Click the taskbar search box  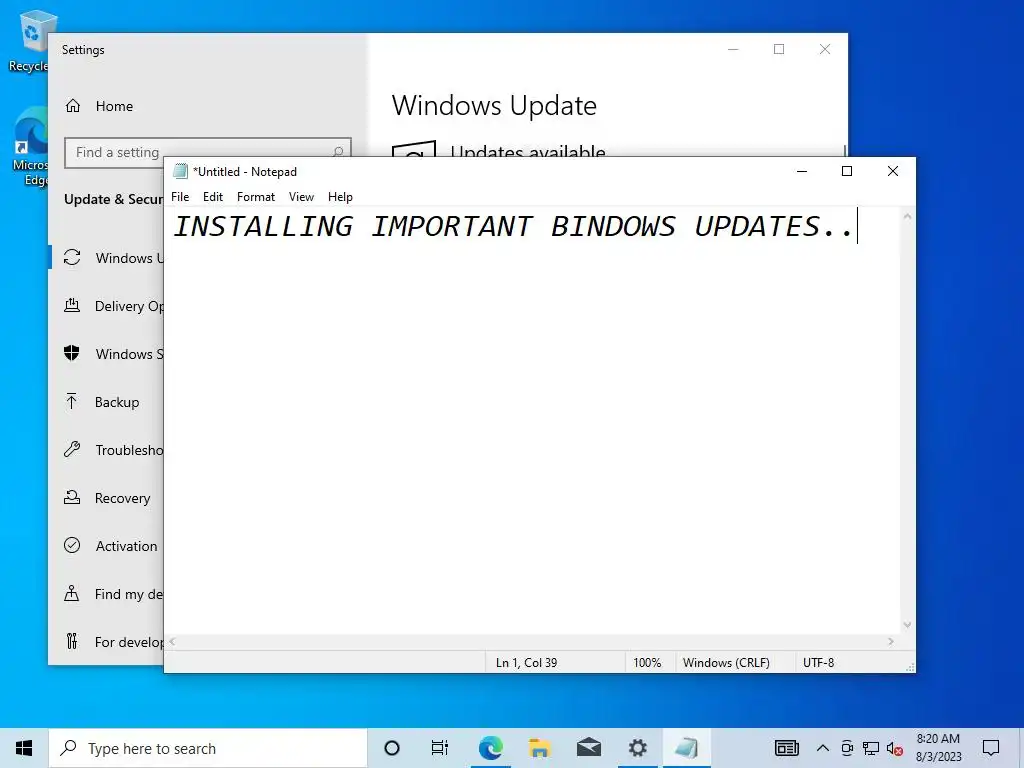pos(208,748)
